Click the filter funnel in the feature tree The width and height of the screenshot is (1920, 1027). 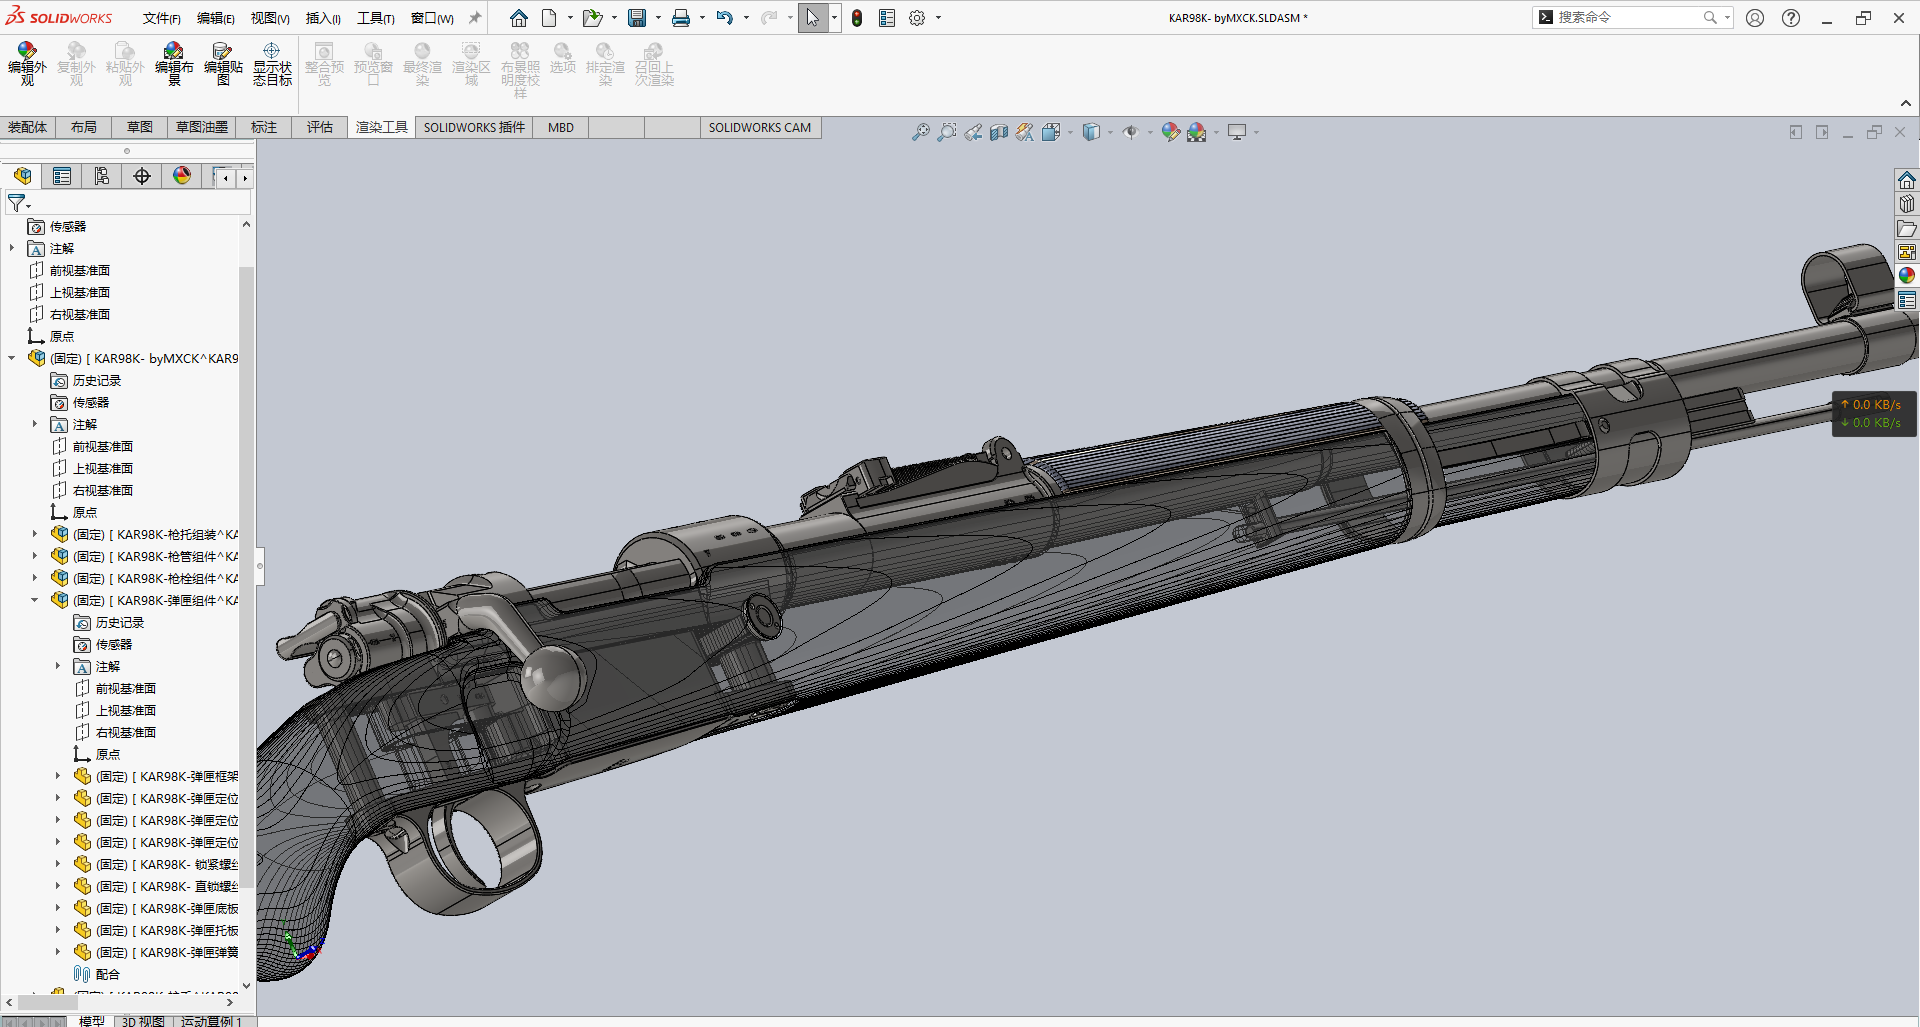(x=17, y=203)
